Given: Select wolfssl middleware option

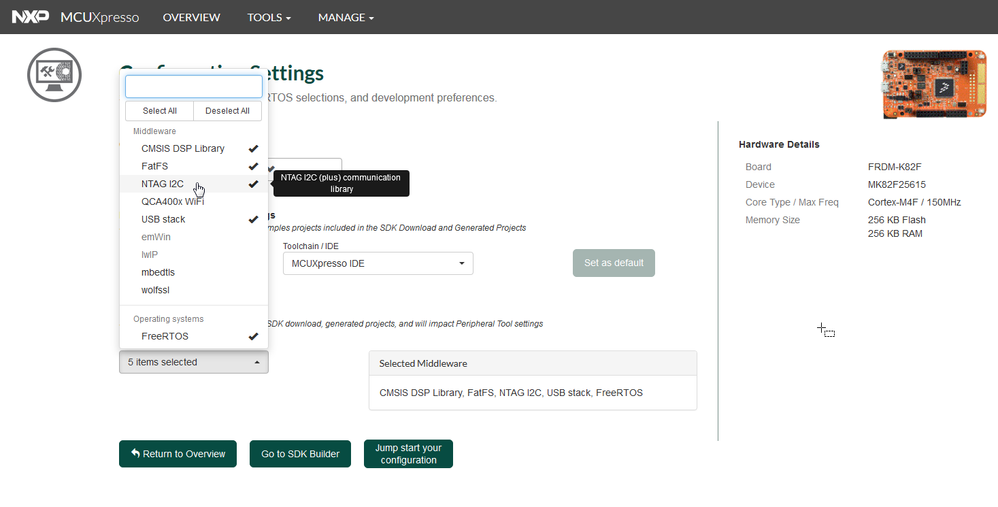Looking at the screenshot, I should click(x=193, y=290).
